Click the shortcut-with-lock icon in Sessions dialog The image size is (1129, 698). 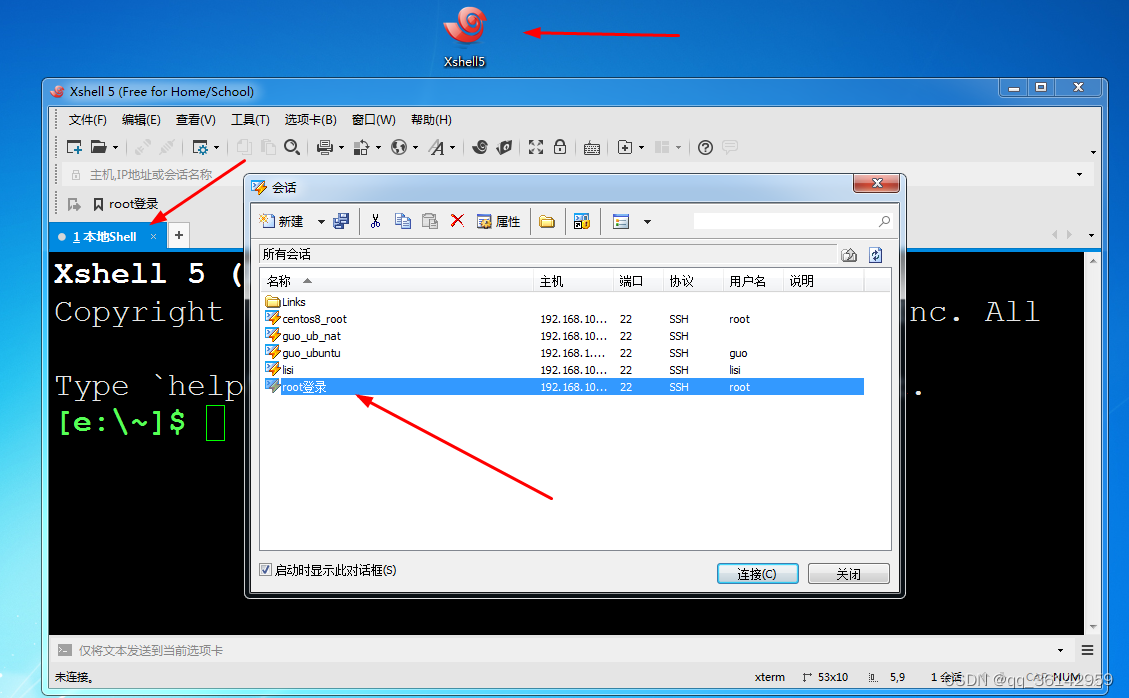[x=582, y=221]
